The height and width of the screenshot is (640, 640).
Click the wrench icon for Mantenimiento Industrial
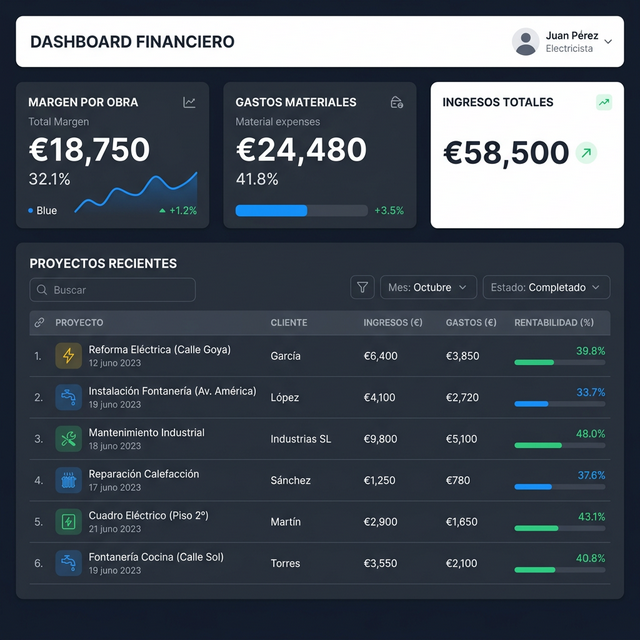(69, 439)
